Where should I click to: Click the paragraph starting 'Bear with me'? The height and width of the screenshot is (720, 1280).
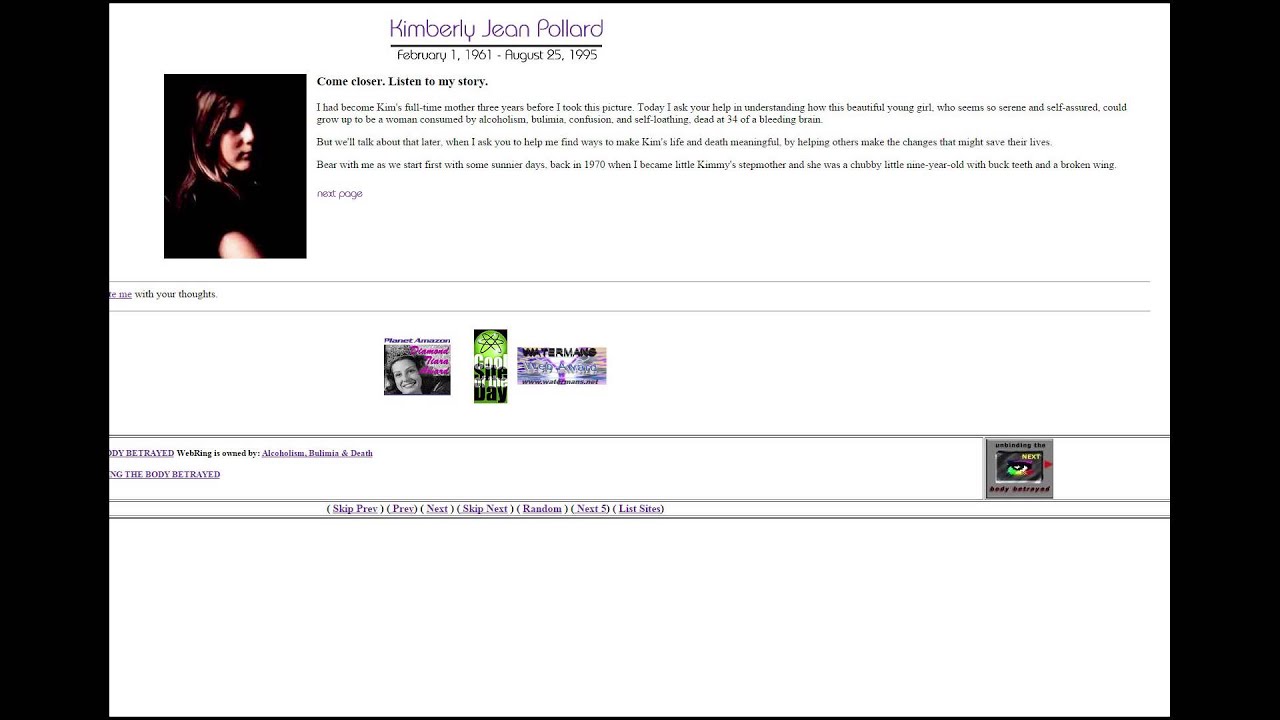pyautogui.click(x=716, y=165)
